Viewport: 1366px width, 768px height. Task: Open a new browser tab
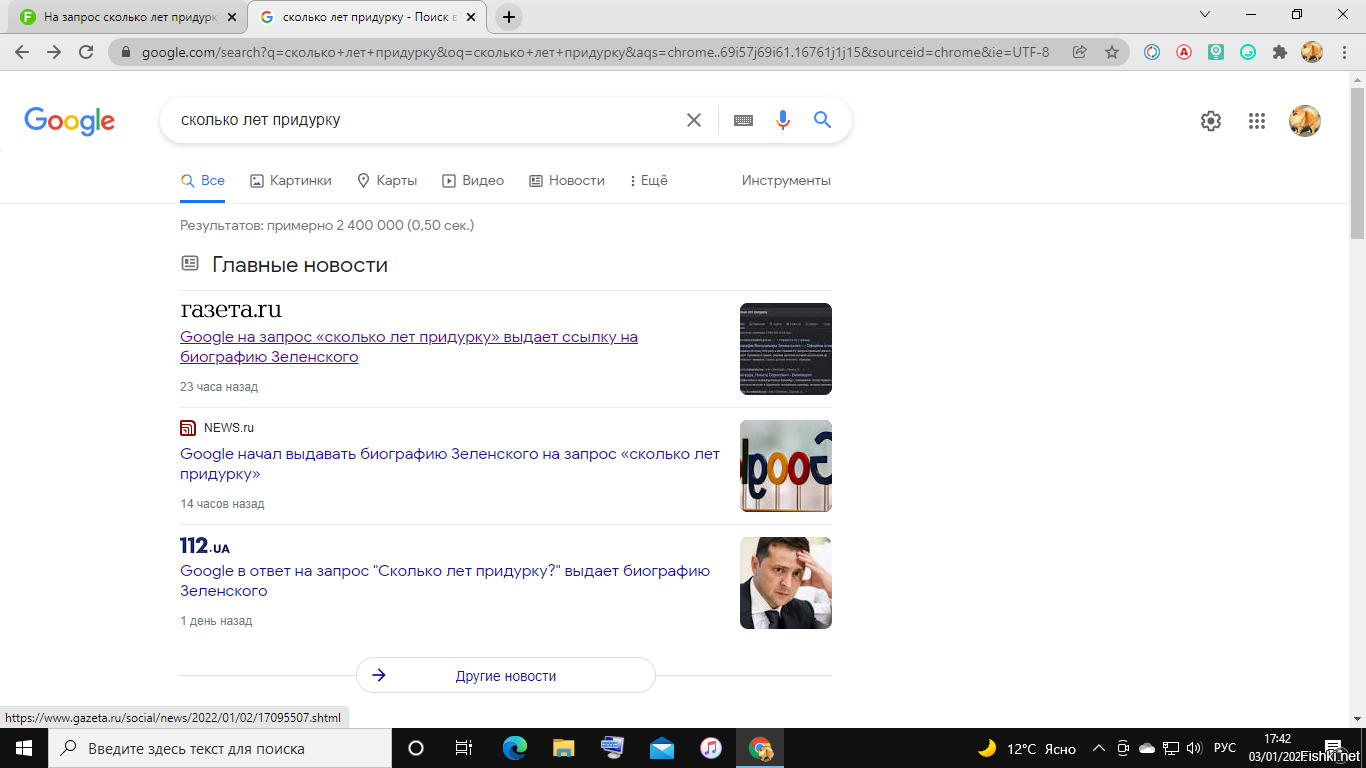(x=509, y=17)
